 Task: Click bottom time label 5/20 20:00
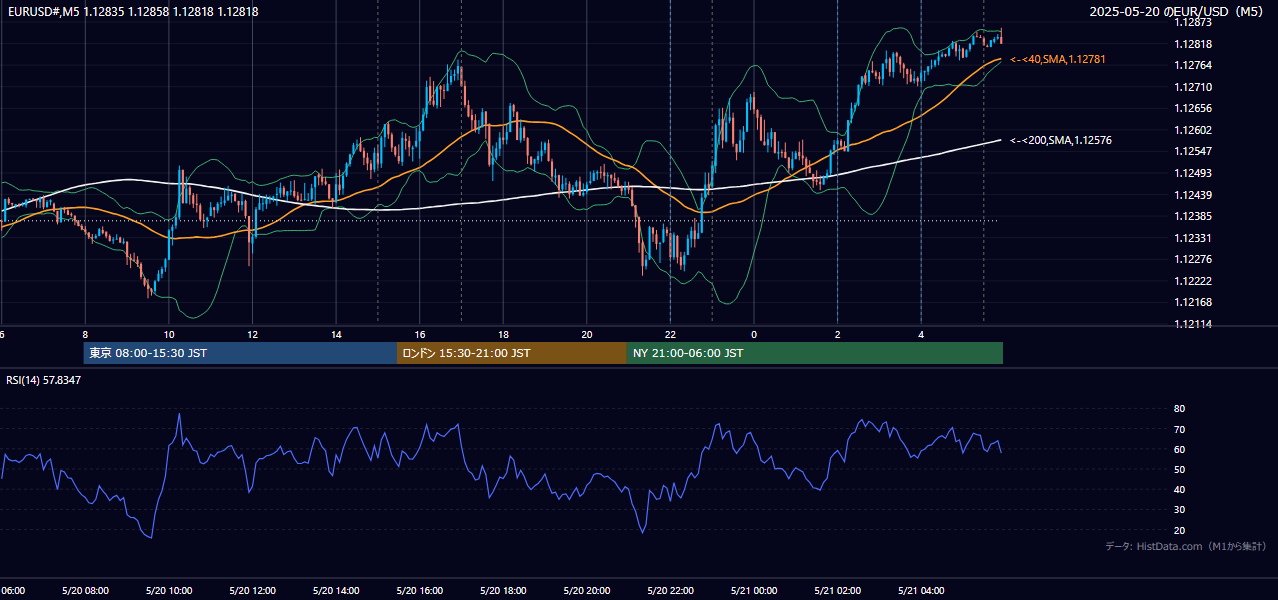587,591
